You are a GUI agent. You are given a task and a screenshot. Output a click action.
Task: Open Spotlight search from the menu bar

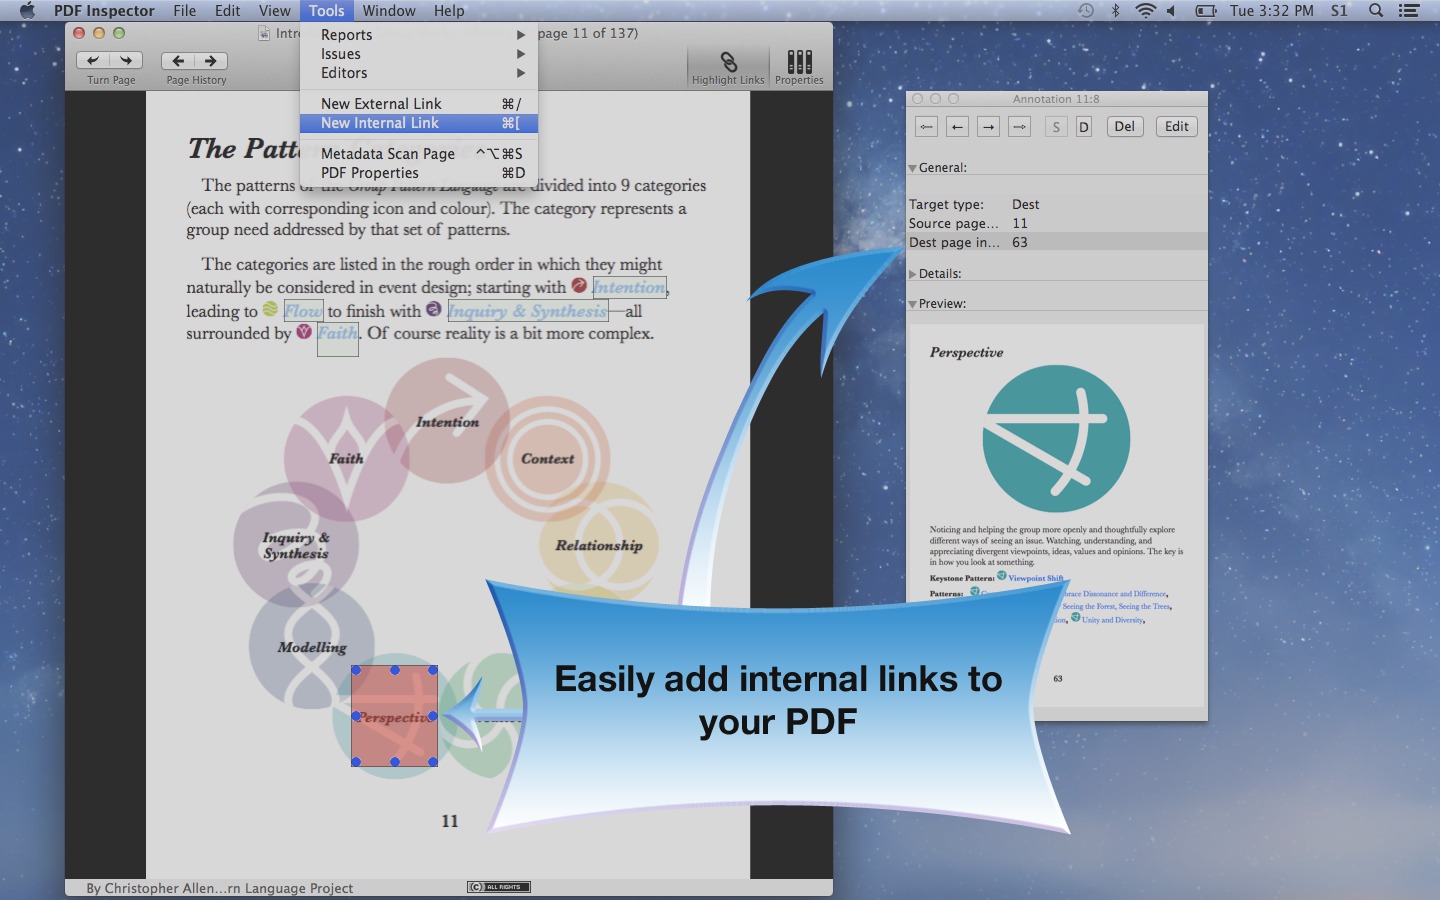1376,11
